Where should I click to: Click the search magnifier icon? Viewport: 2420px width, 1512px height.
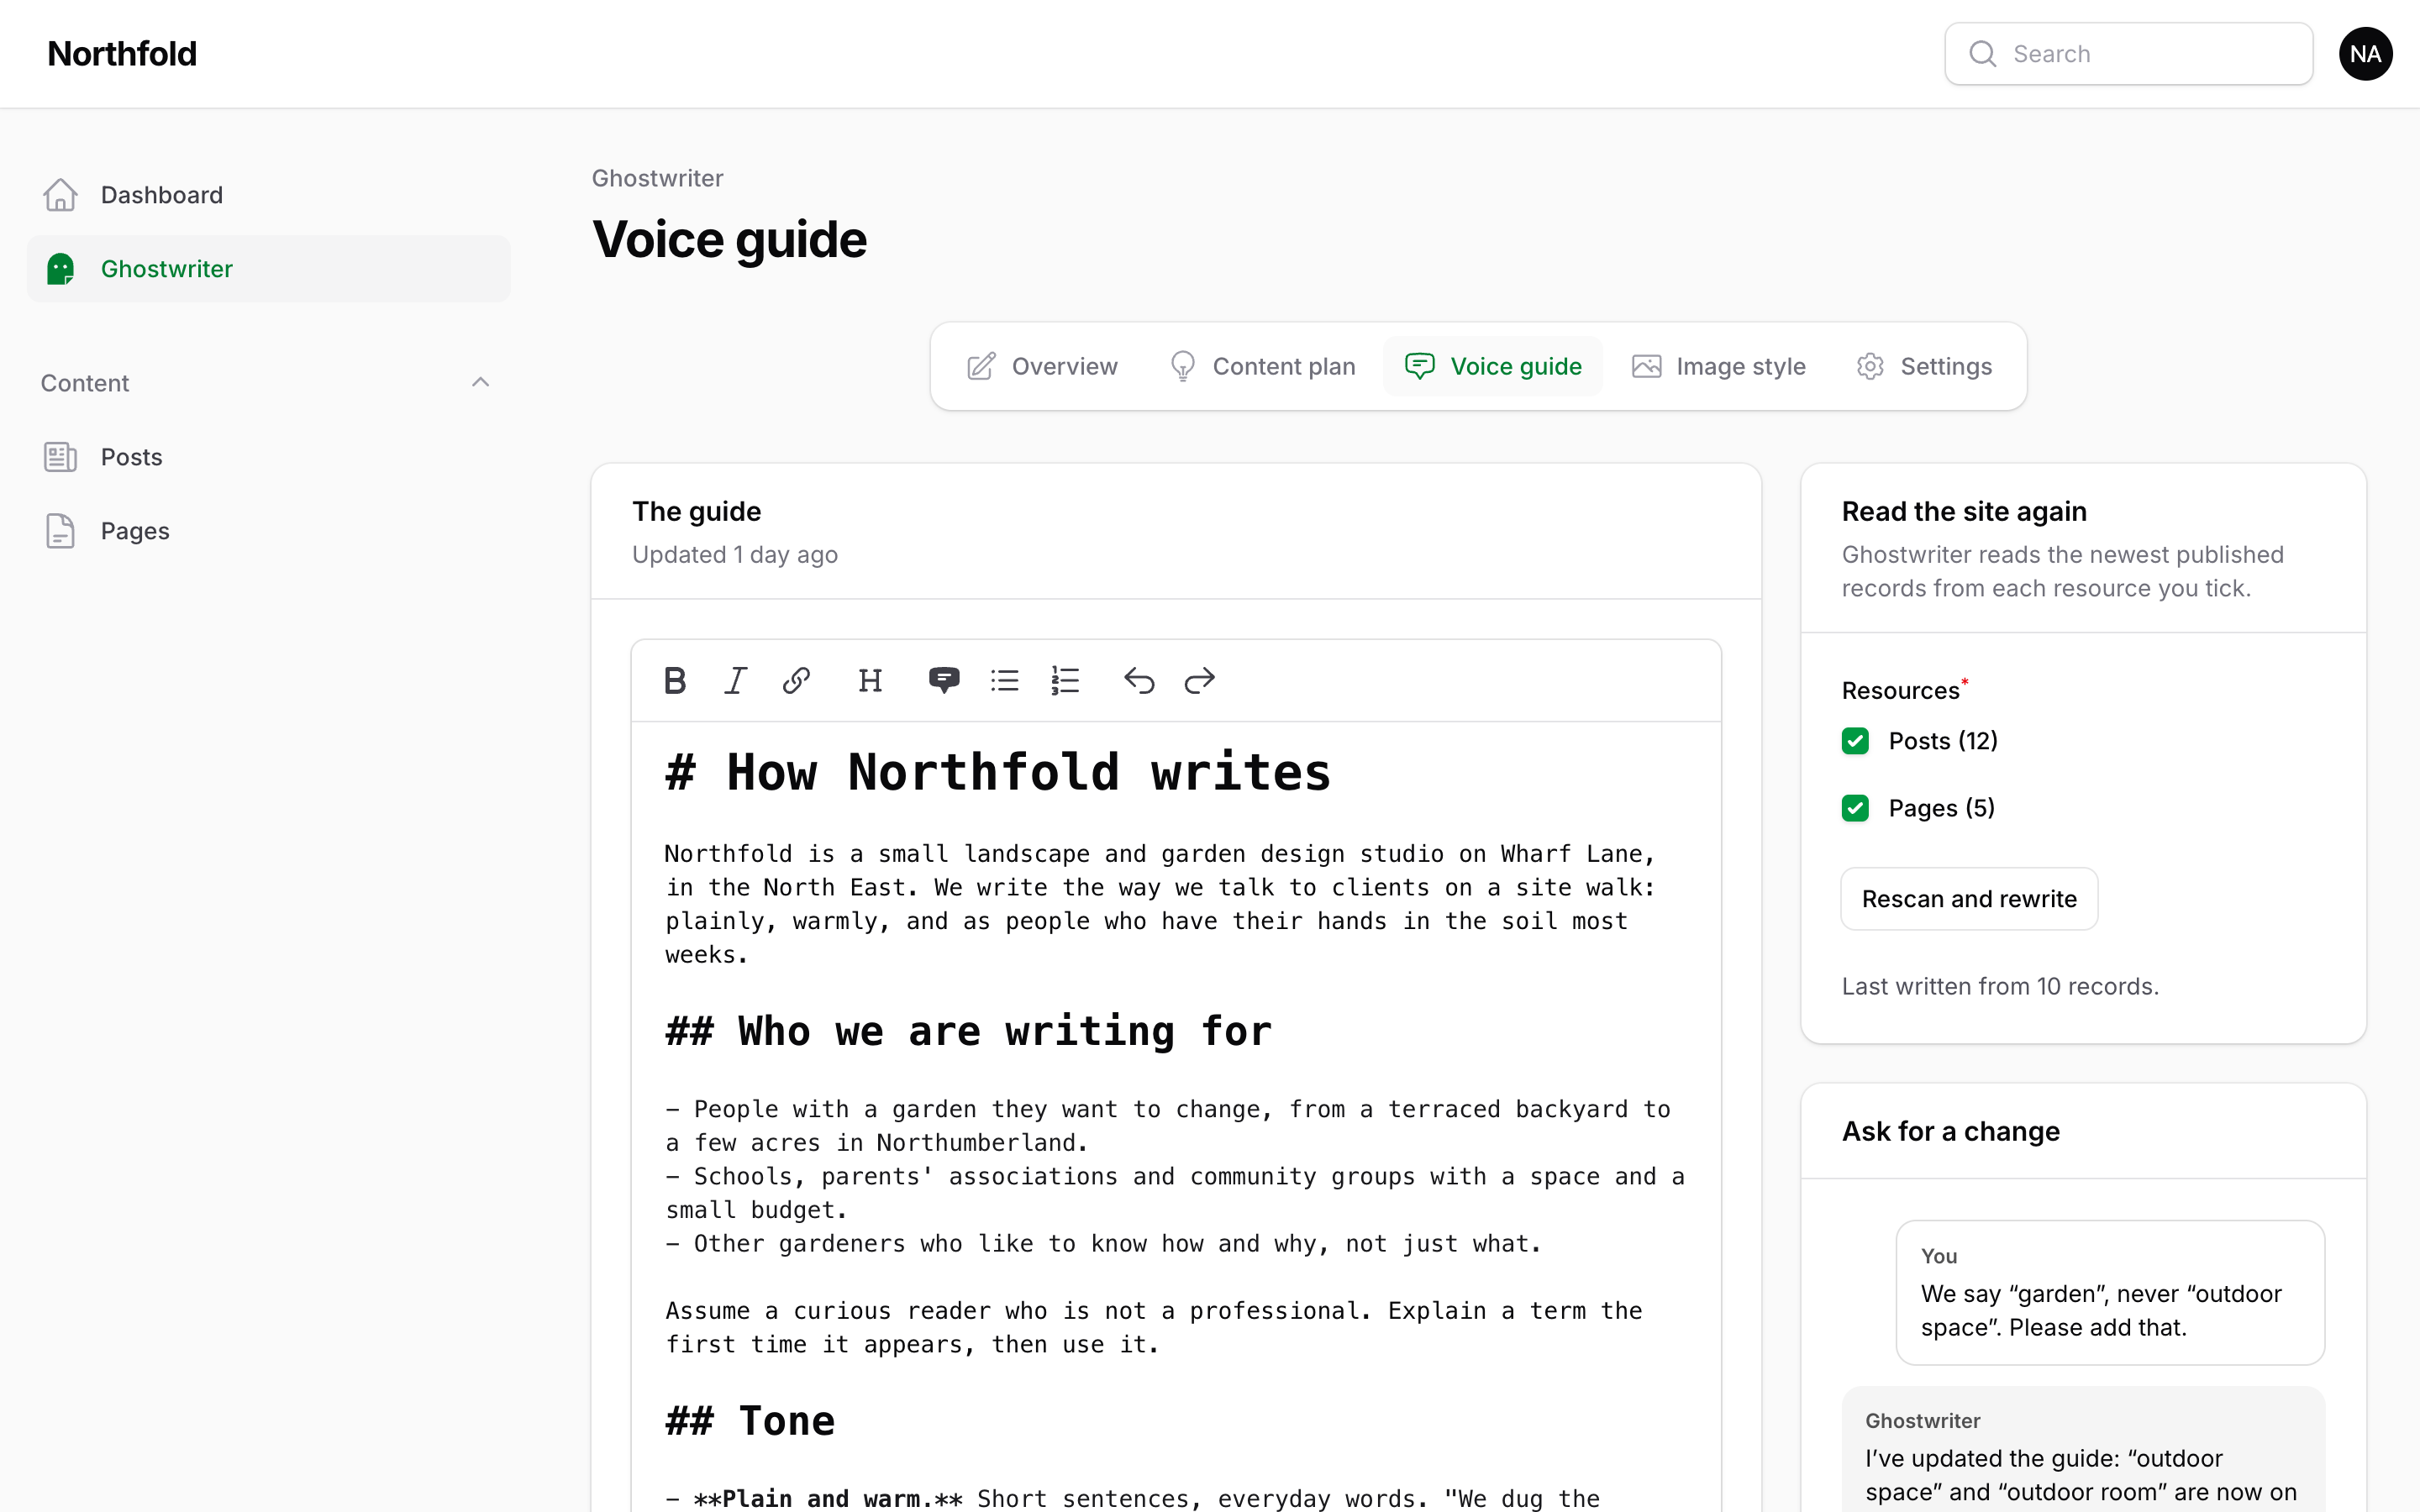point(1982,54)
